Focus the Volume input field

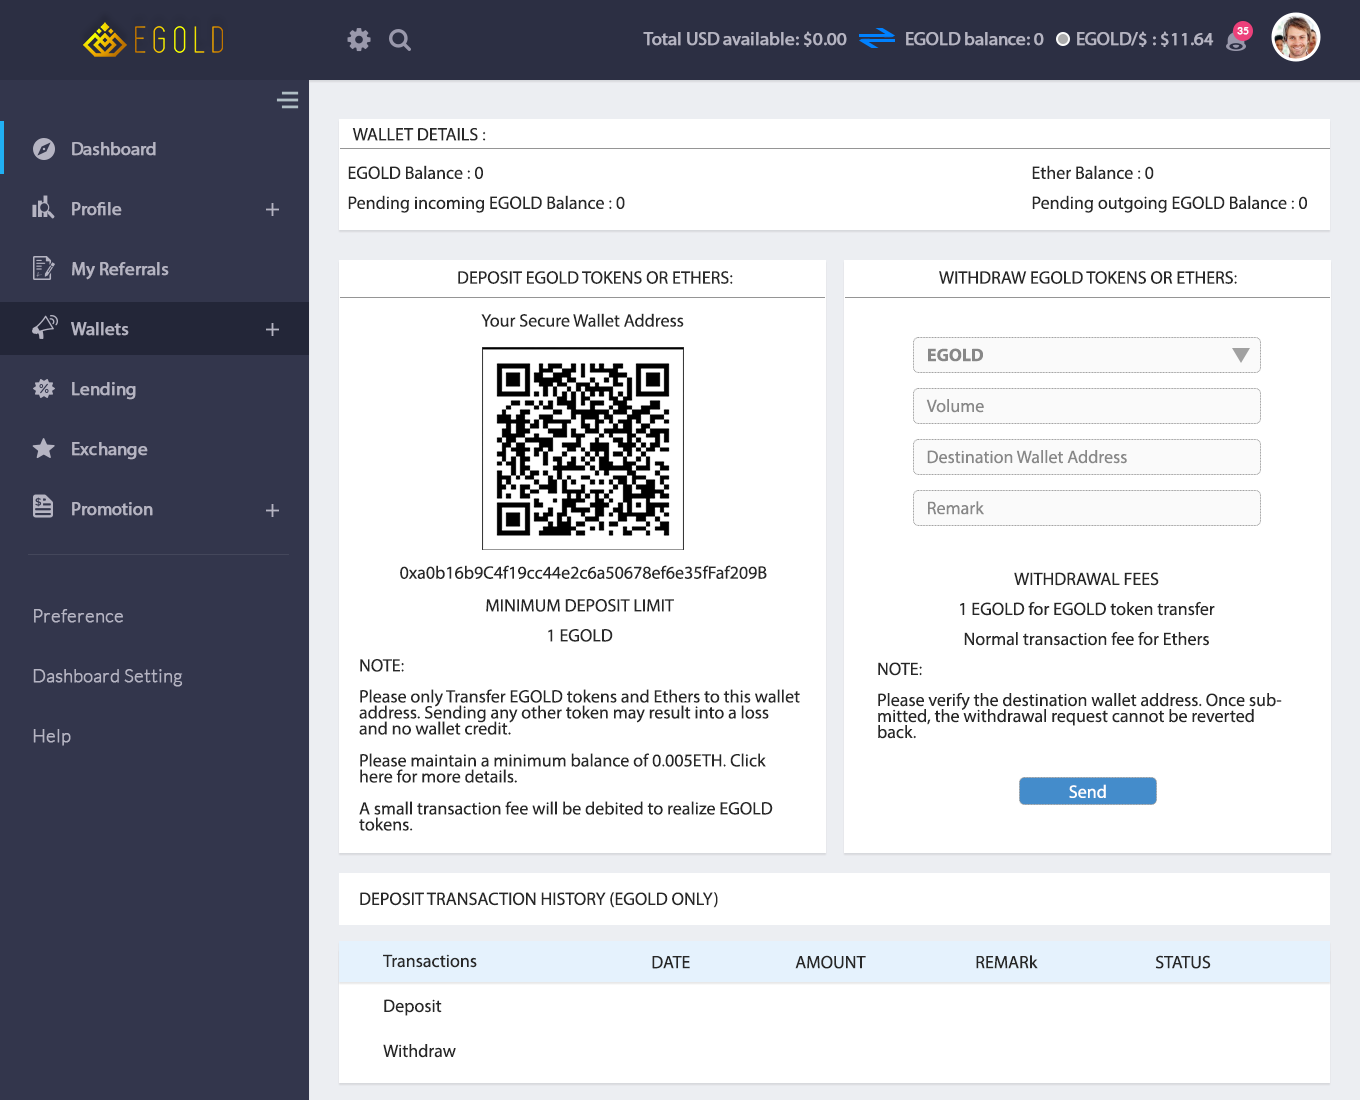pyautogui.click(x=1087, y=406)
